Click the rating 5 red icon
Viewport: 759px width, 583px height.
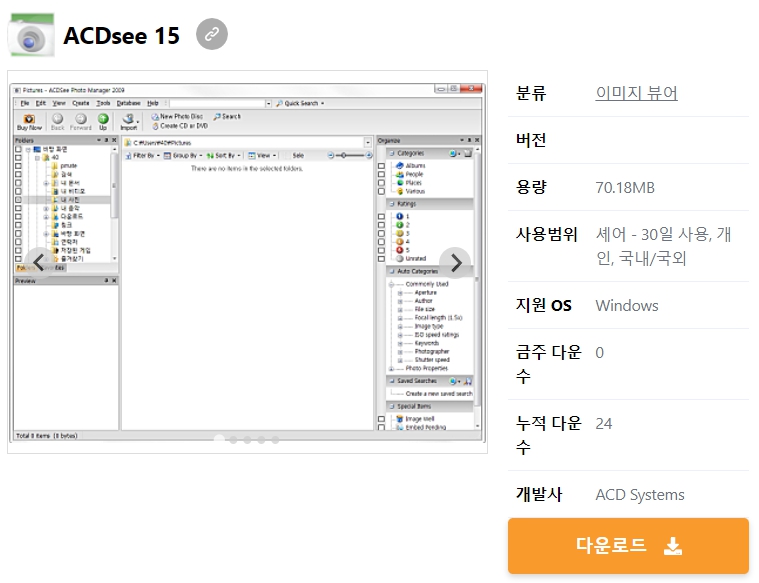(x=400, y=250)
